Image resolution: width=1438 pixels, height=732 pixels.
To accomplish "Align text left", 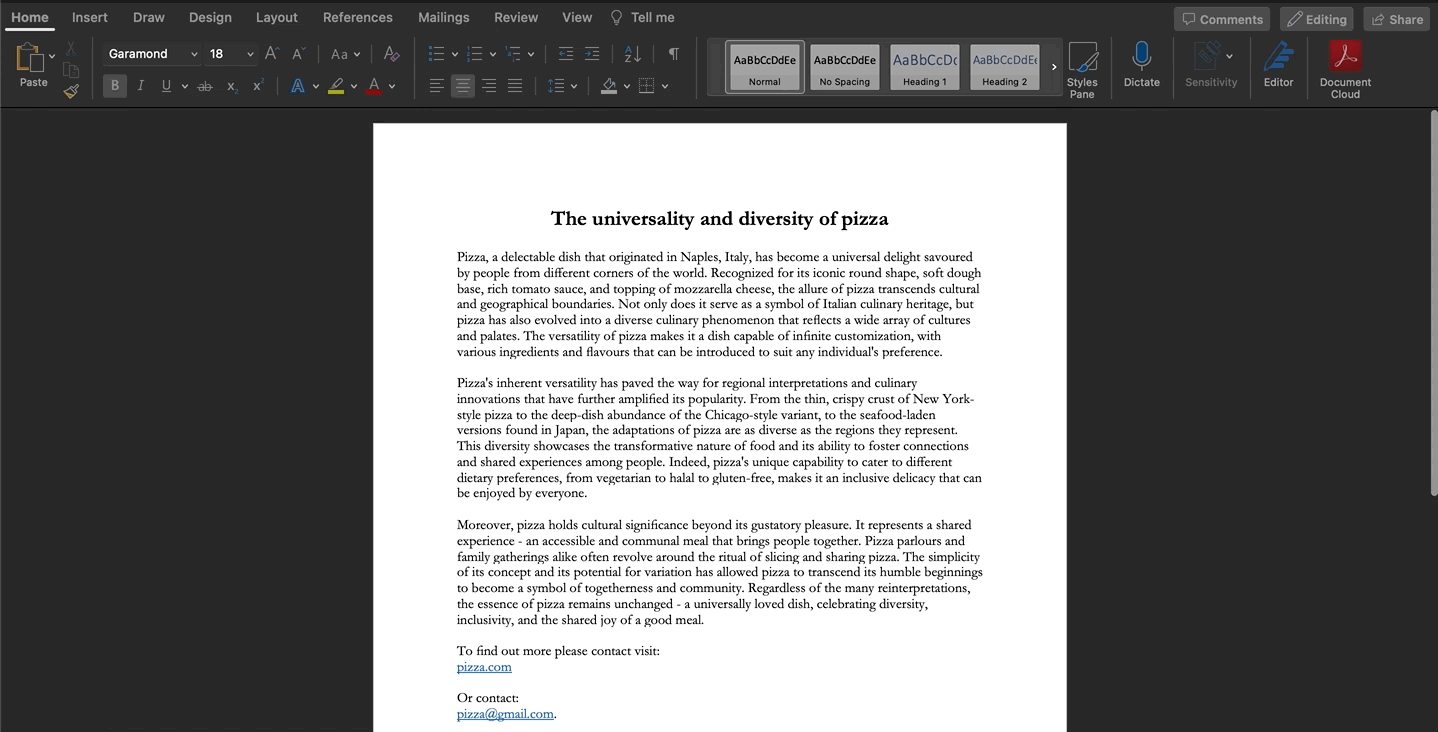I will point(437,86).
